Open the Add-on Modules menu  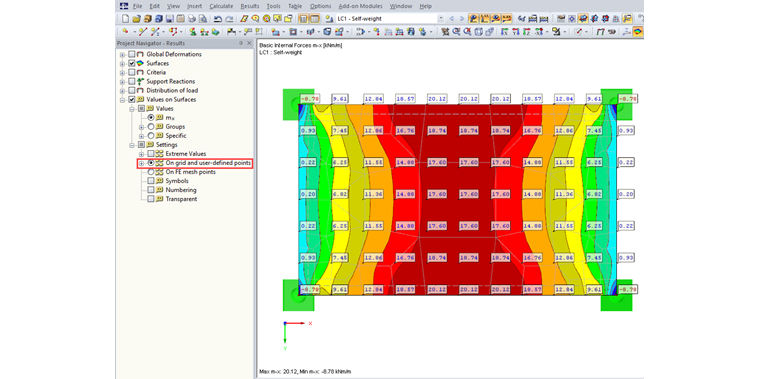[x=360, y=6]
